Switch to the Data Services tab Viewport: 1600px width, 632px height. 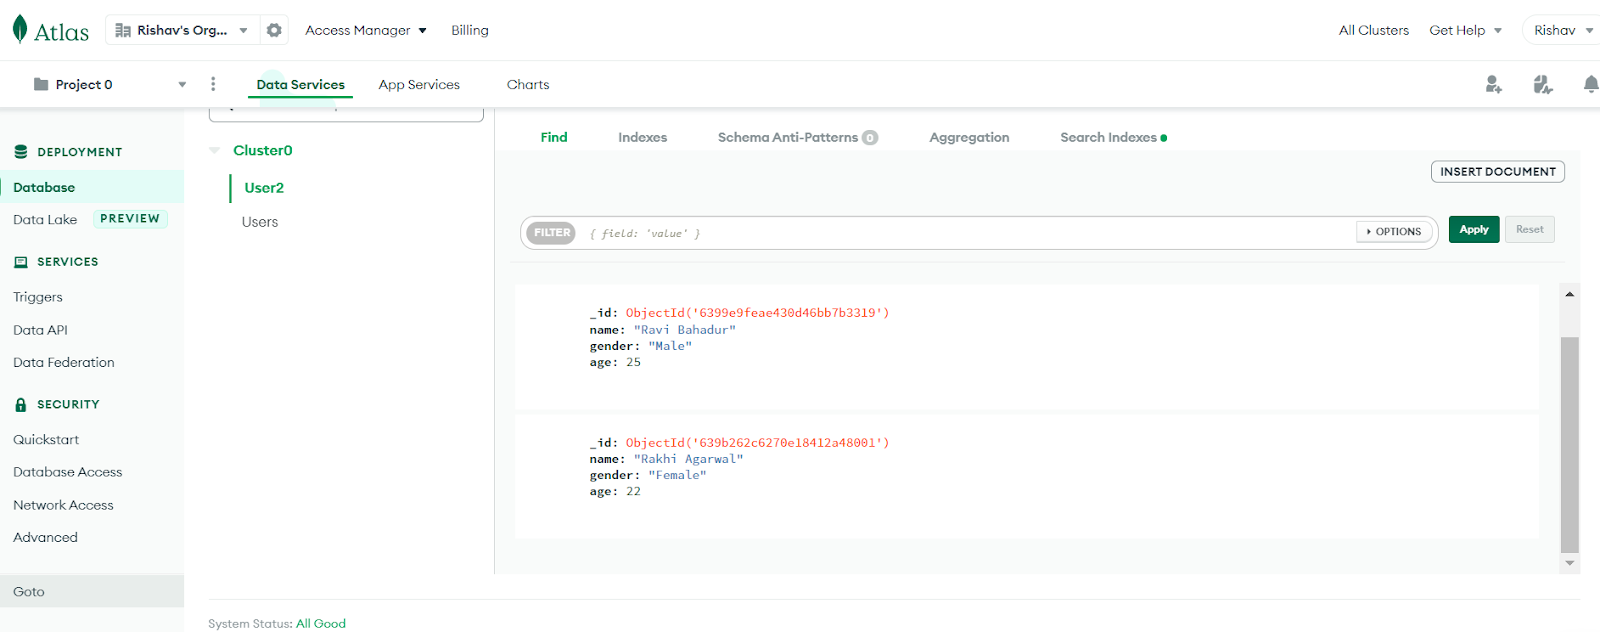pos(300,84)
